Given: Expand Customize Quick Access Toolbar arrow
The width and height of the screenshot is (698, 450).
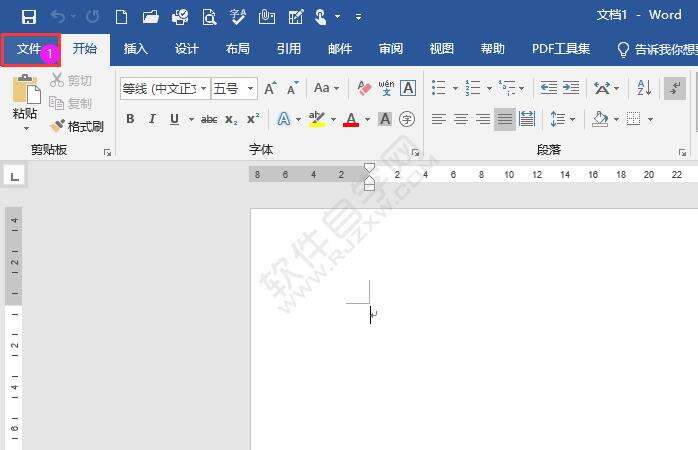Looking at the screenshot, I should (358, 17).
